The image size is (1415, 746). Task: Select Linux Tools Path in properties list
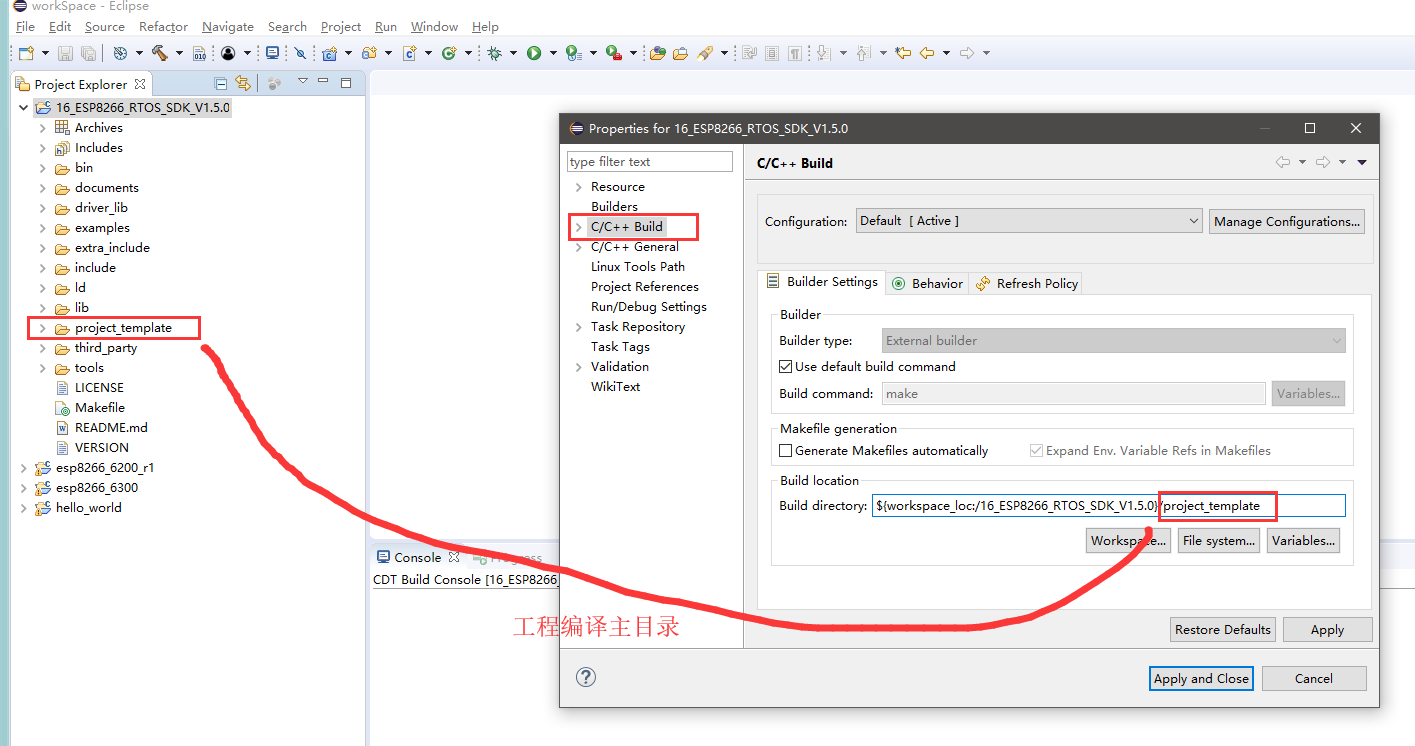click(x=638, y=267)
